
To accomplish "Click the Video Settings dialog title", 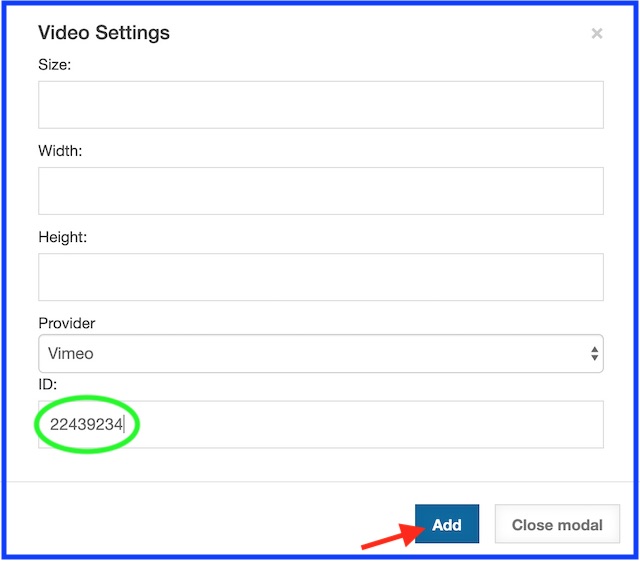I will (x=104, y=33).
